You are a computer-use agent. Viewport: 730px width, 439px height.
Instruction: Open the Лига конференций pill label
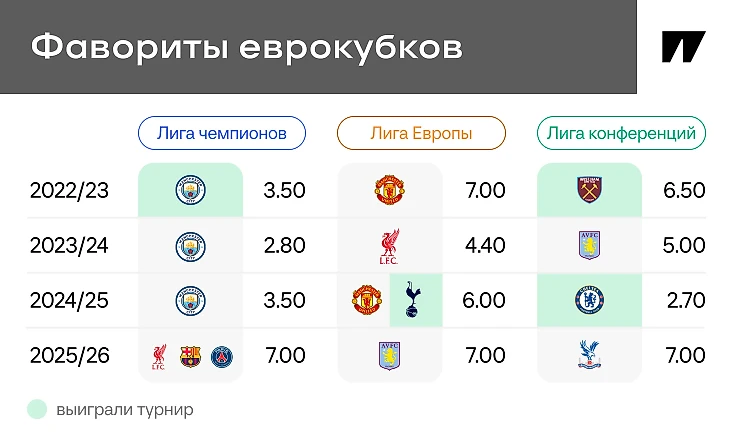(x=621, y=133)
